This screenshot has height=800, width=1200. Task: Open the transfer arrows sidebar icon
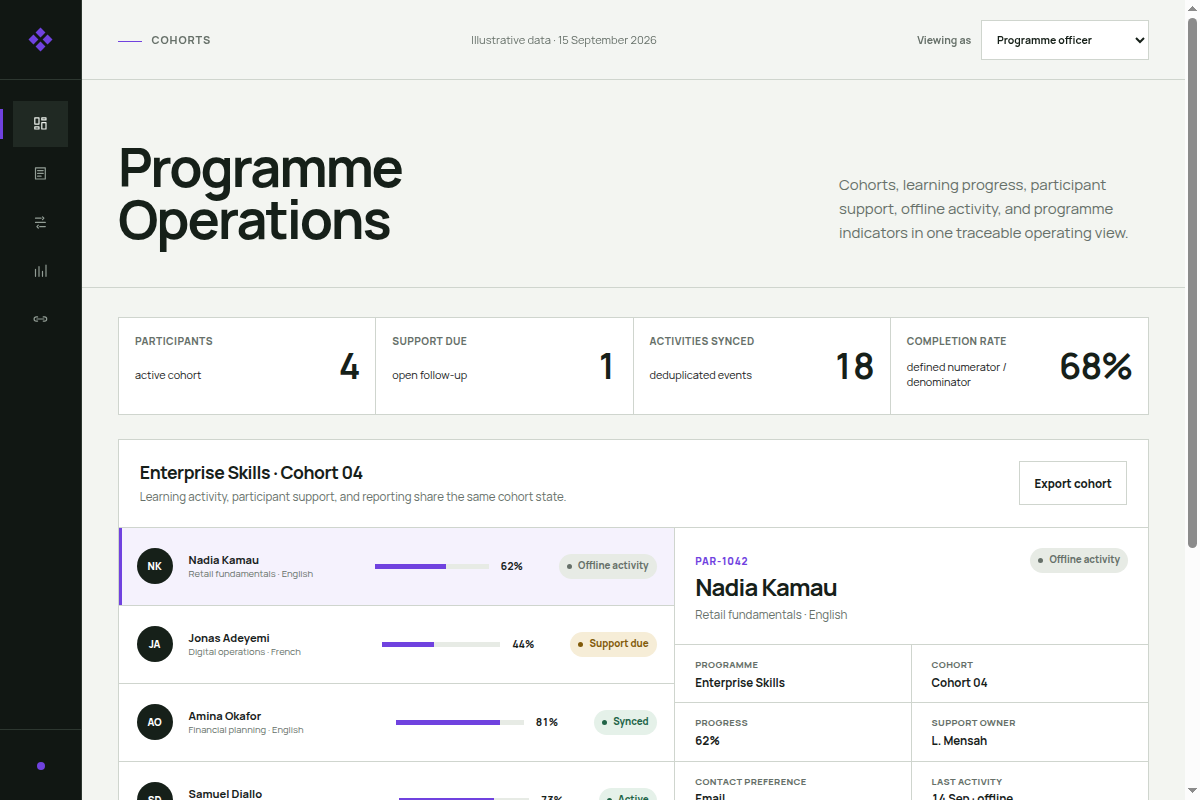[40, 222]
